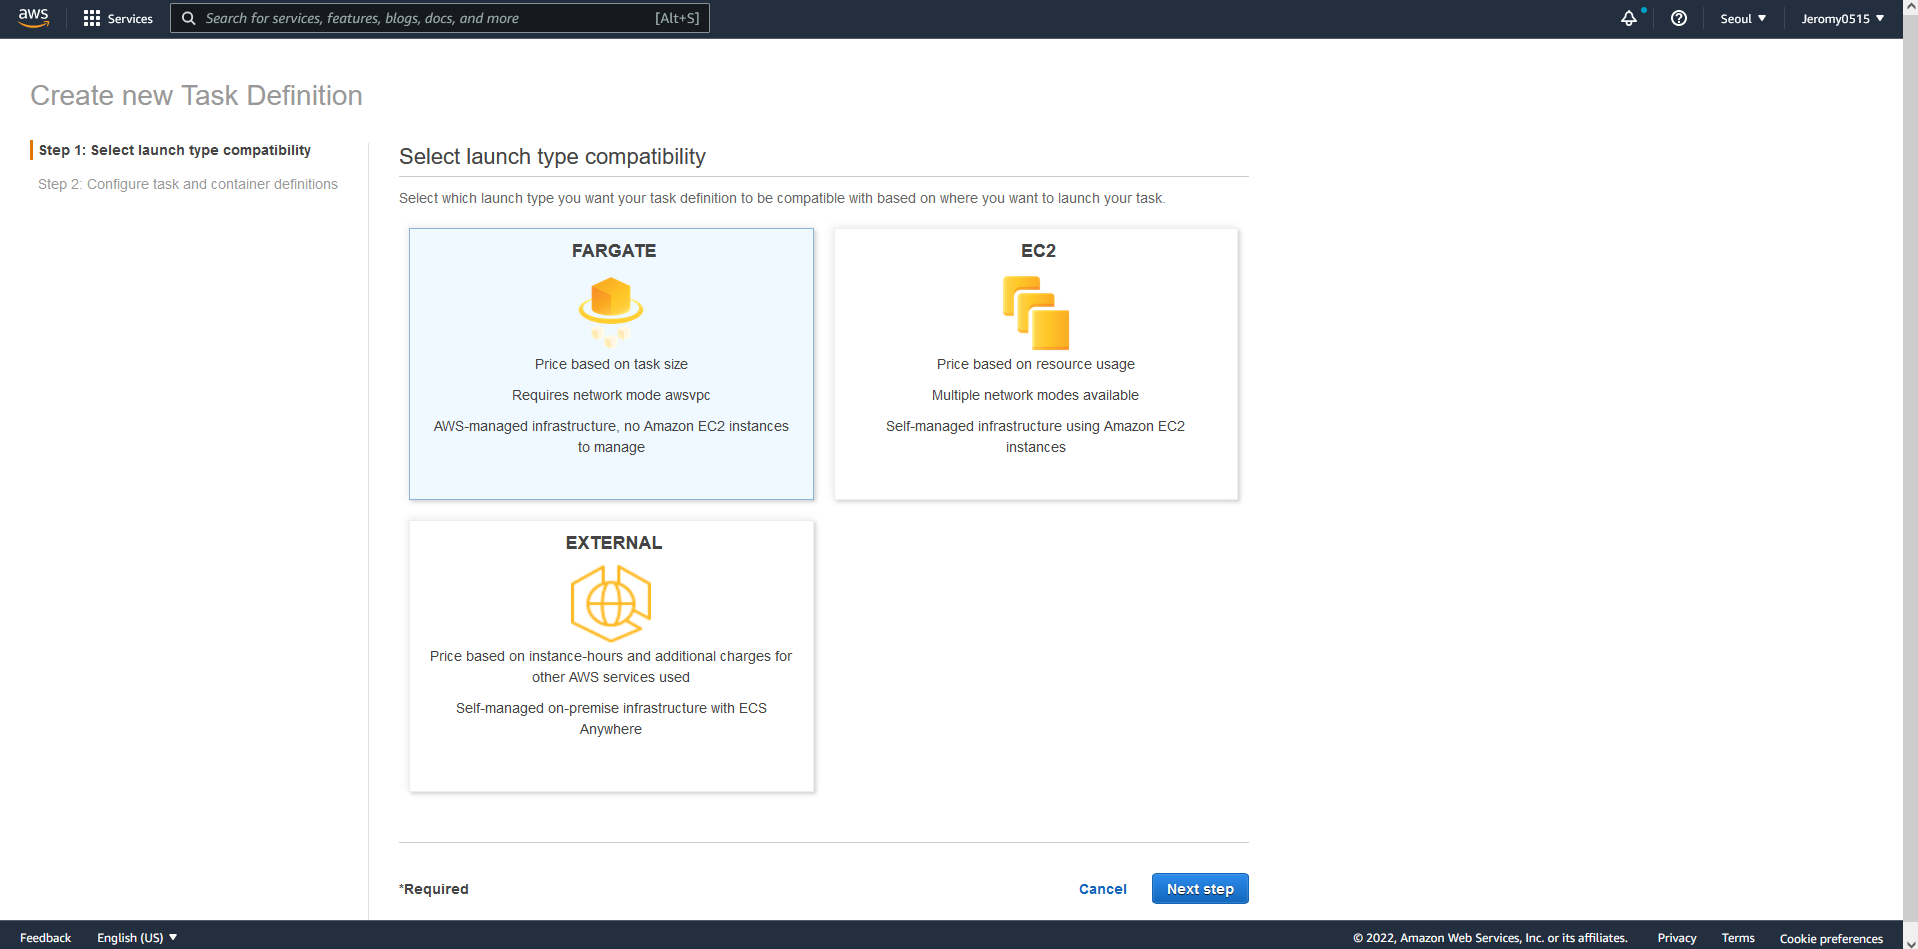
Task: Open the Feedback link
Action: [x=45, y=938]
